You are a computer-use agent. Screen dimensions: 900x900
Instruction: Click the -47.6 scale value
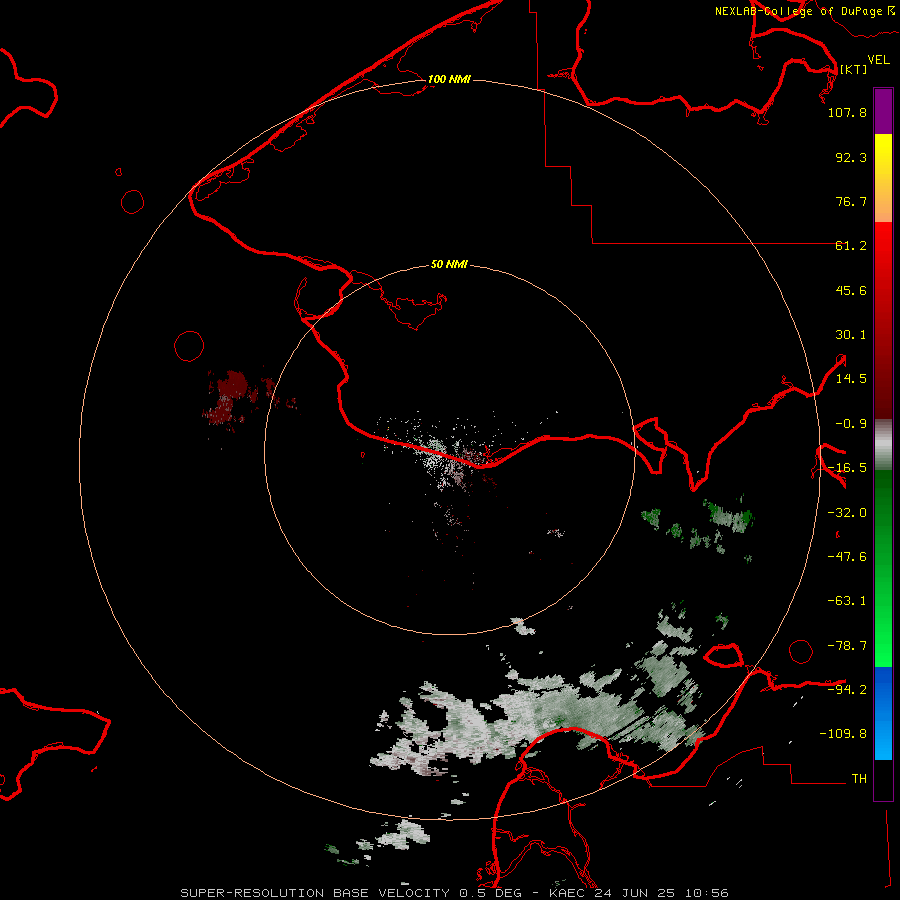[847, 557]
